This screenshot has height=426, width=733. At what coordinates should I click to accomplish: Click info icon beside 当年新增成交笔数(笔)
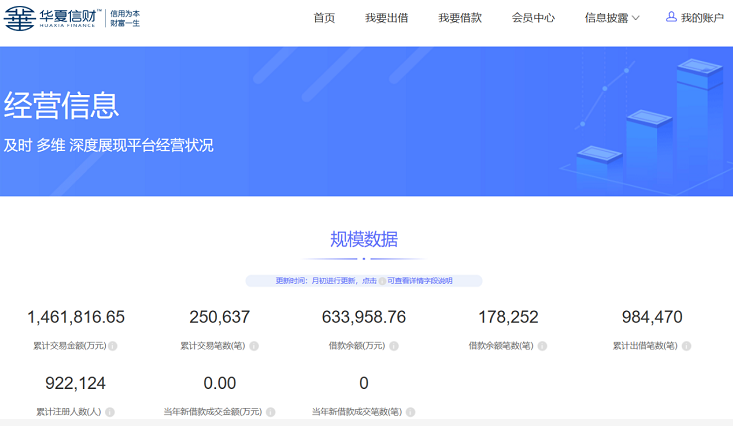click(410, 412)
